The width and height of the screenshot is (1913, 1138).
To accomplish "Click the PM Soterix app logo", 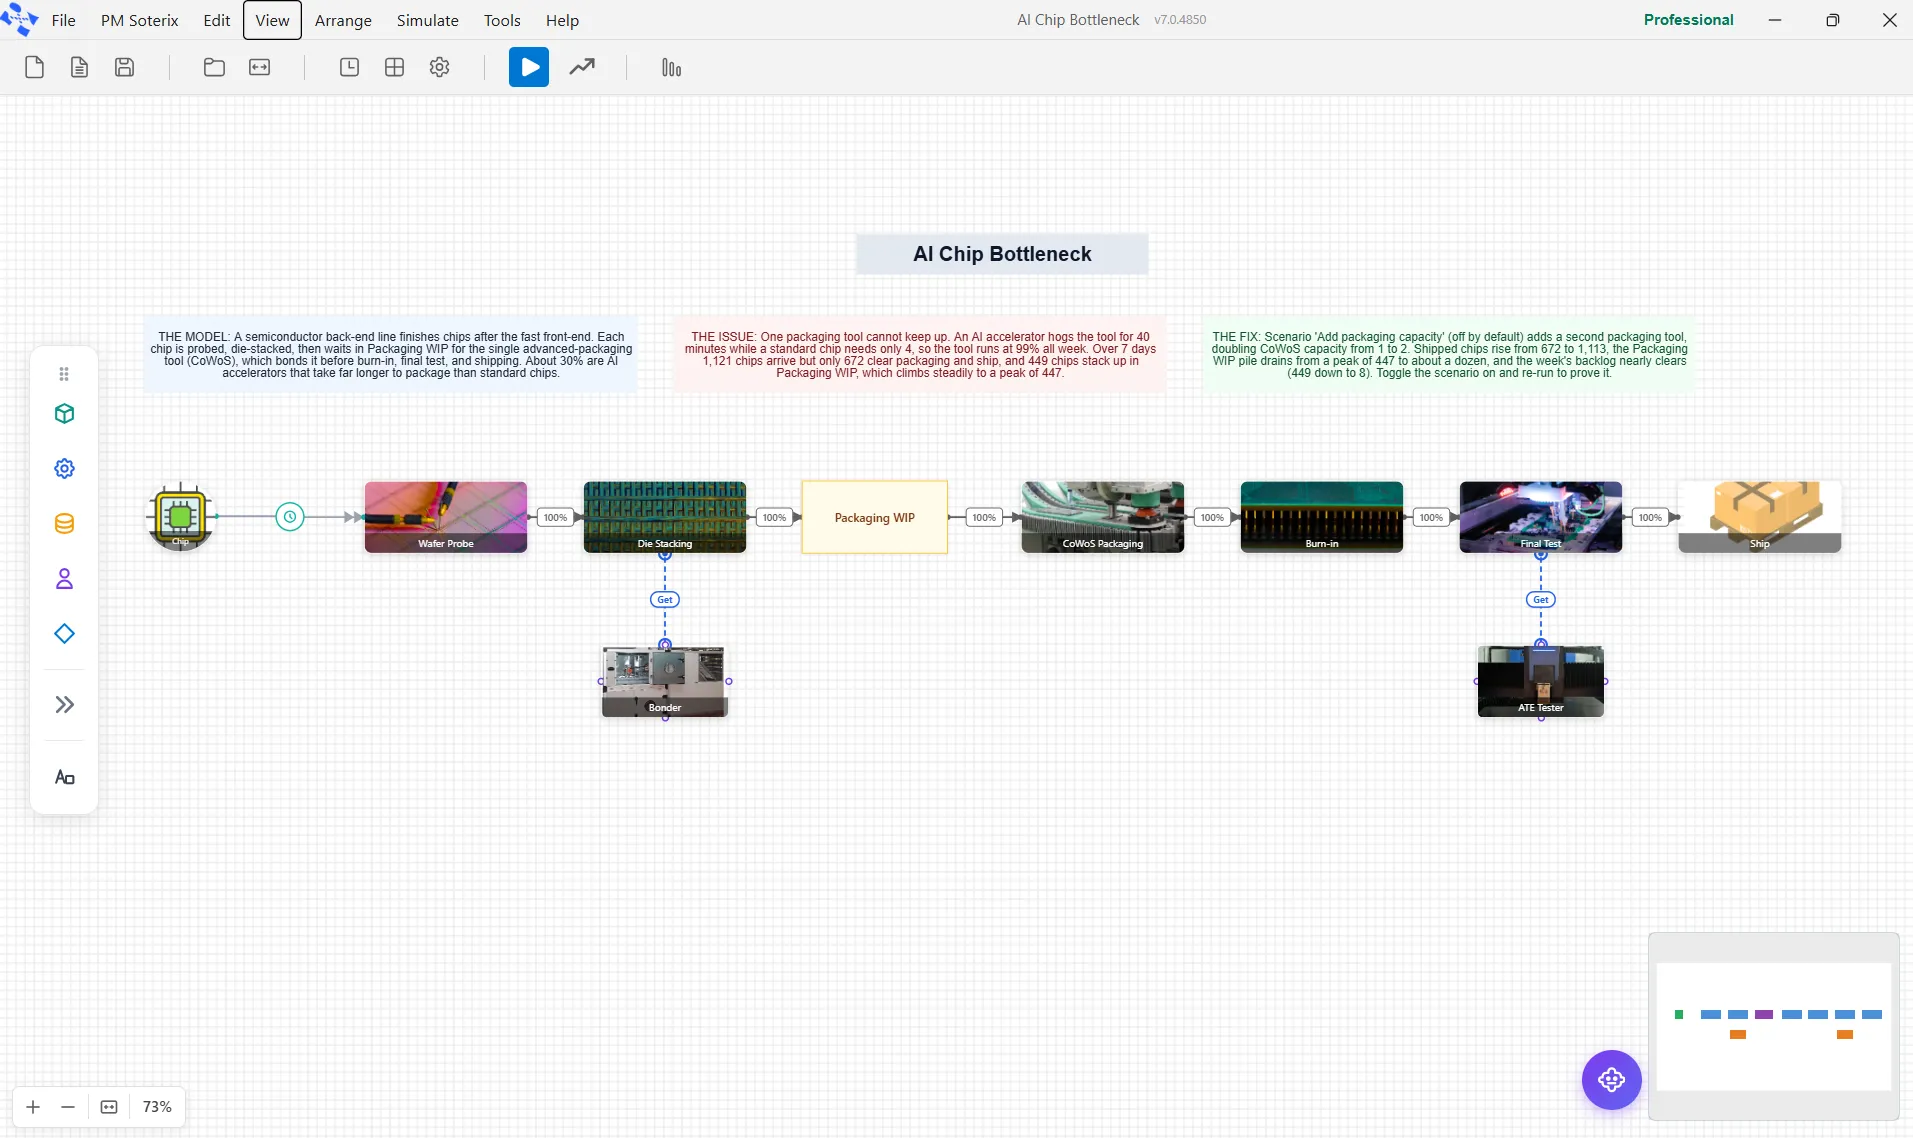I will click(19, 19).
